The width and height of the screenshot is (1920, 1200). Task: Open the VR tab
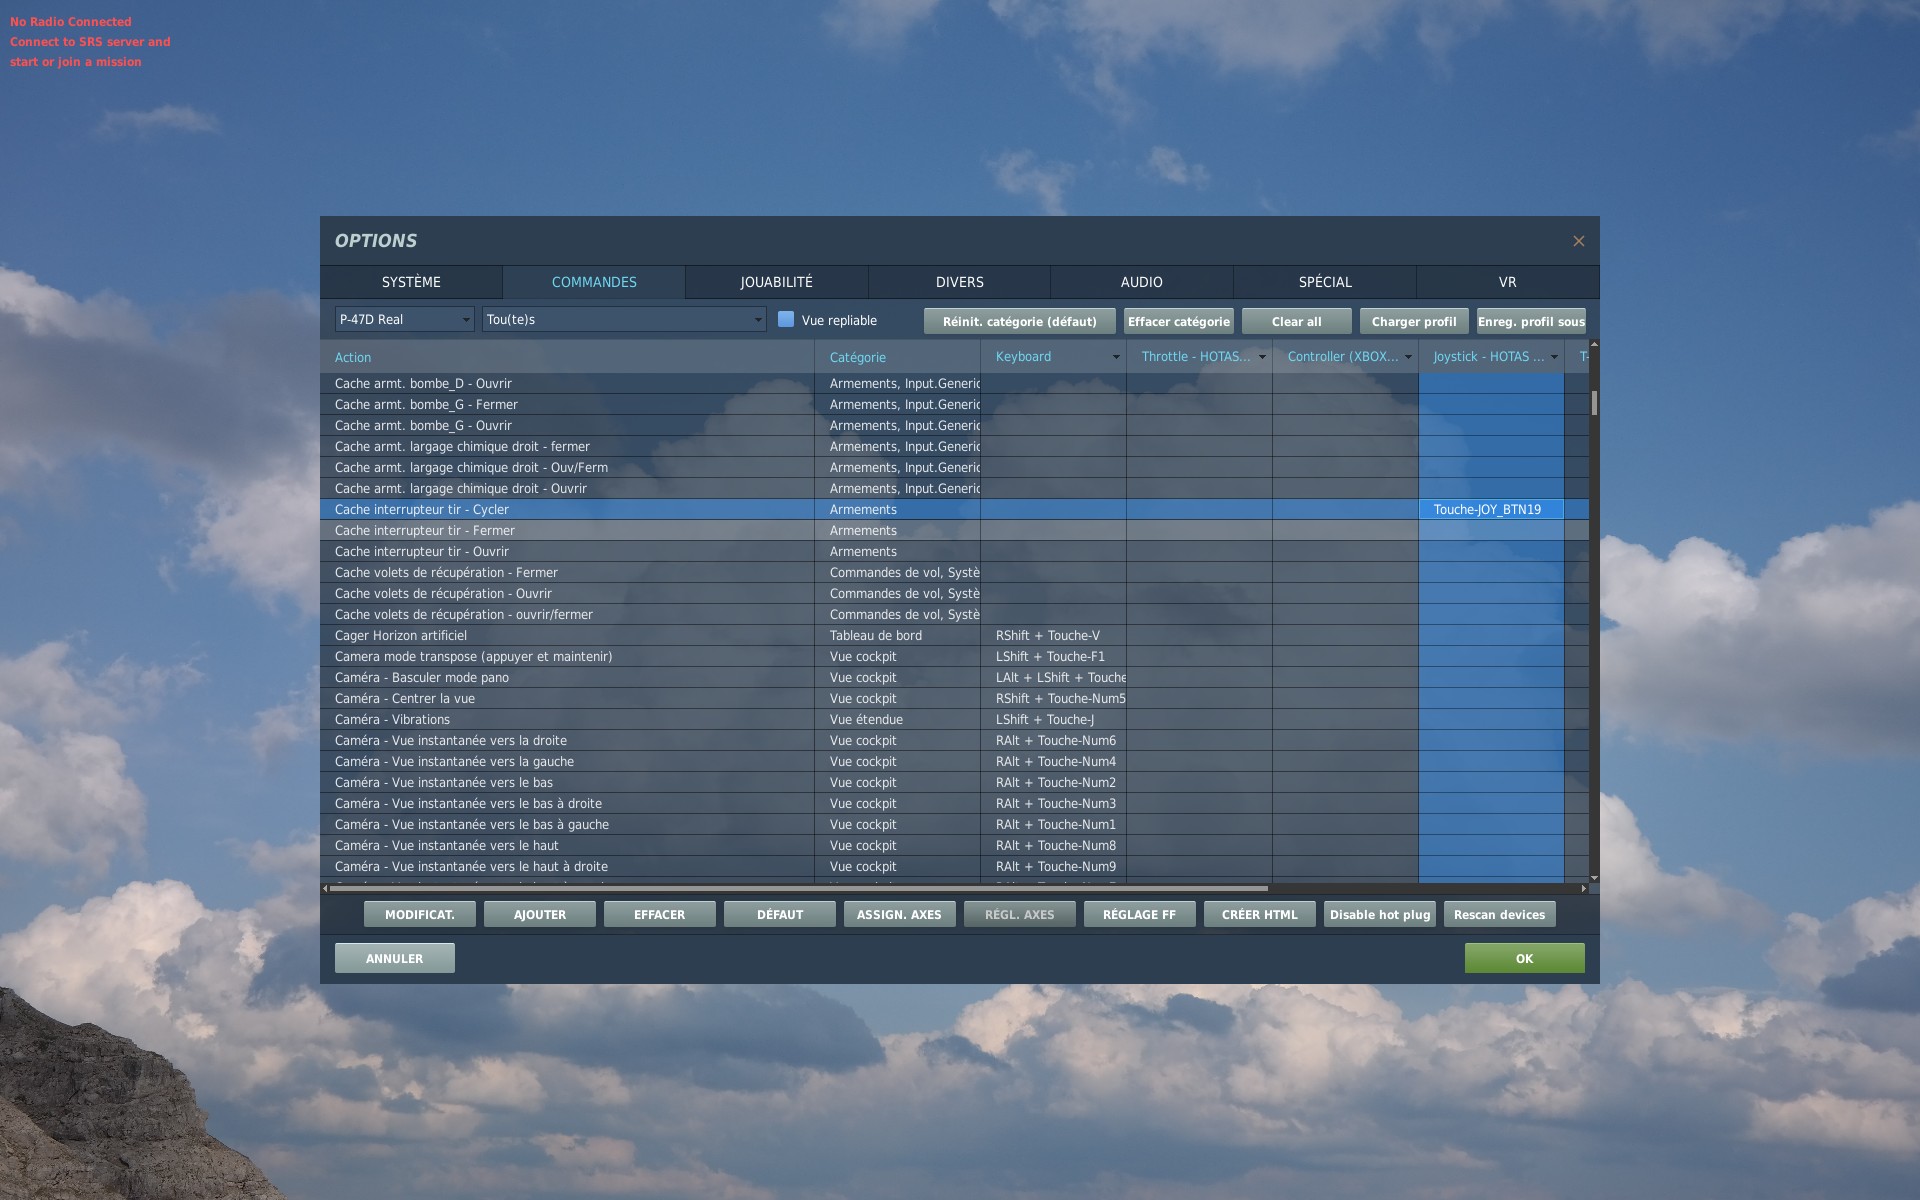(x=1507, y=282)
